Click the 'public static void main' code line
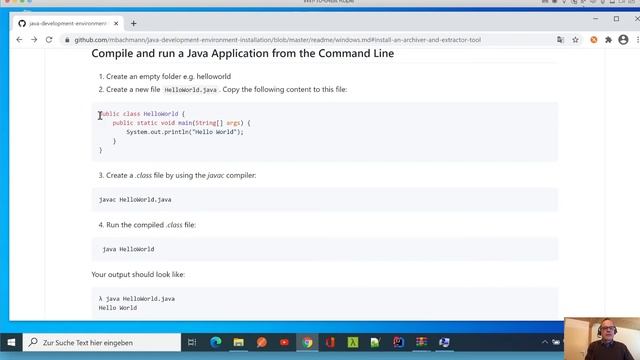Image resolution: width=640 pixels, height=360 pixels. pos(181,123)
